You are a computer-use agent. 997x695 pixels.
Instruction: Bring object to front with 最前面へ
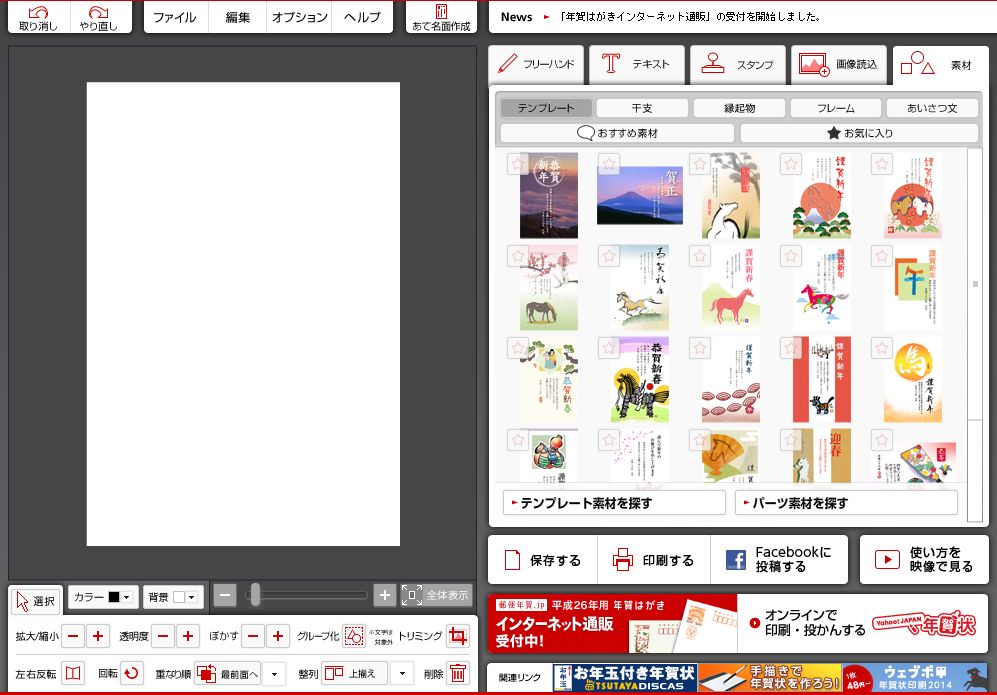228,673
